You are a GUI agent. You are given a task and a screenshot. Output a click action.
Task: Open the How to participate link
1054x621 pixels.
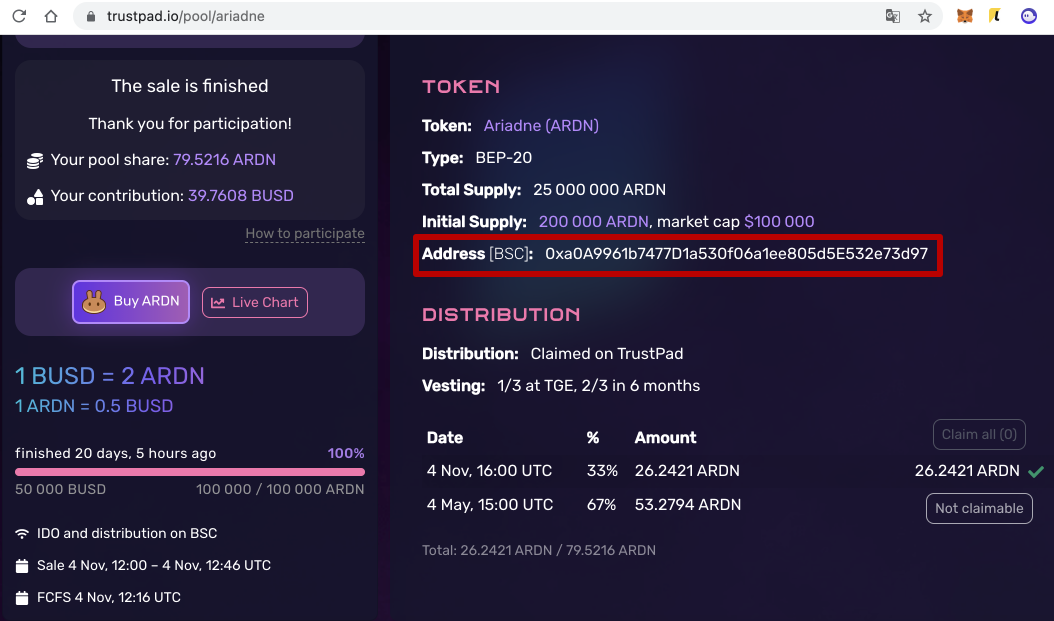tap(305, 234)
